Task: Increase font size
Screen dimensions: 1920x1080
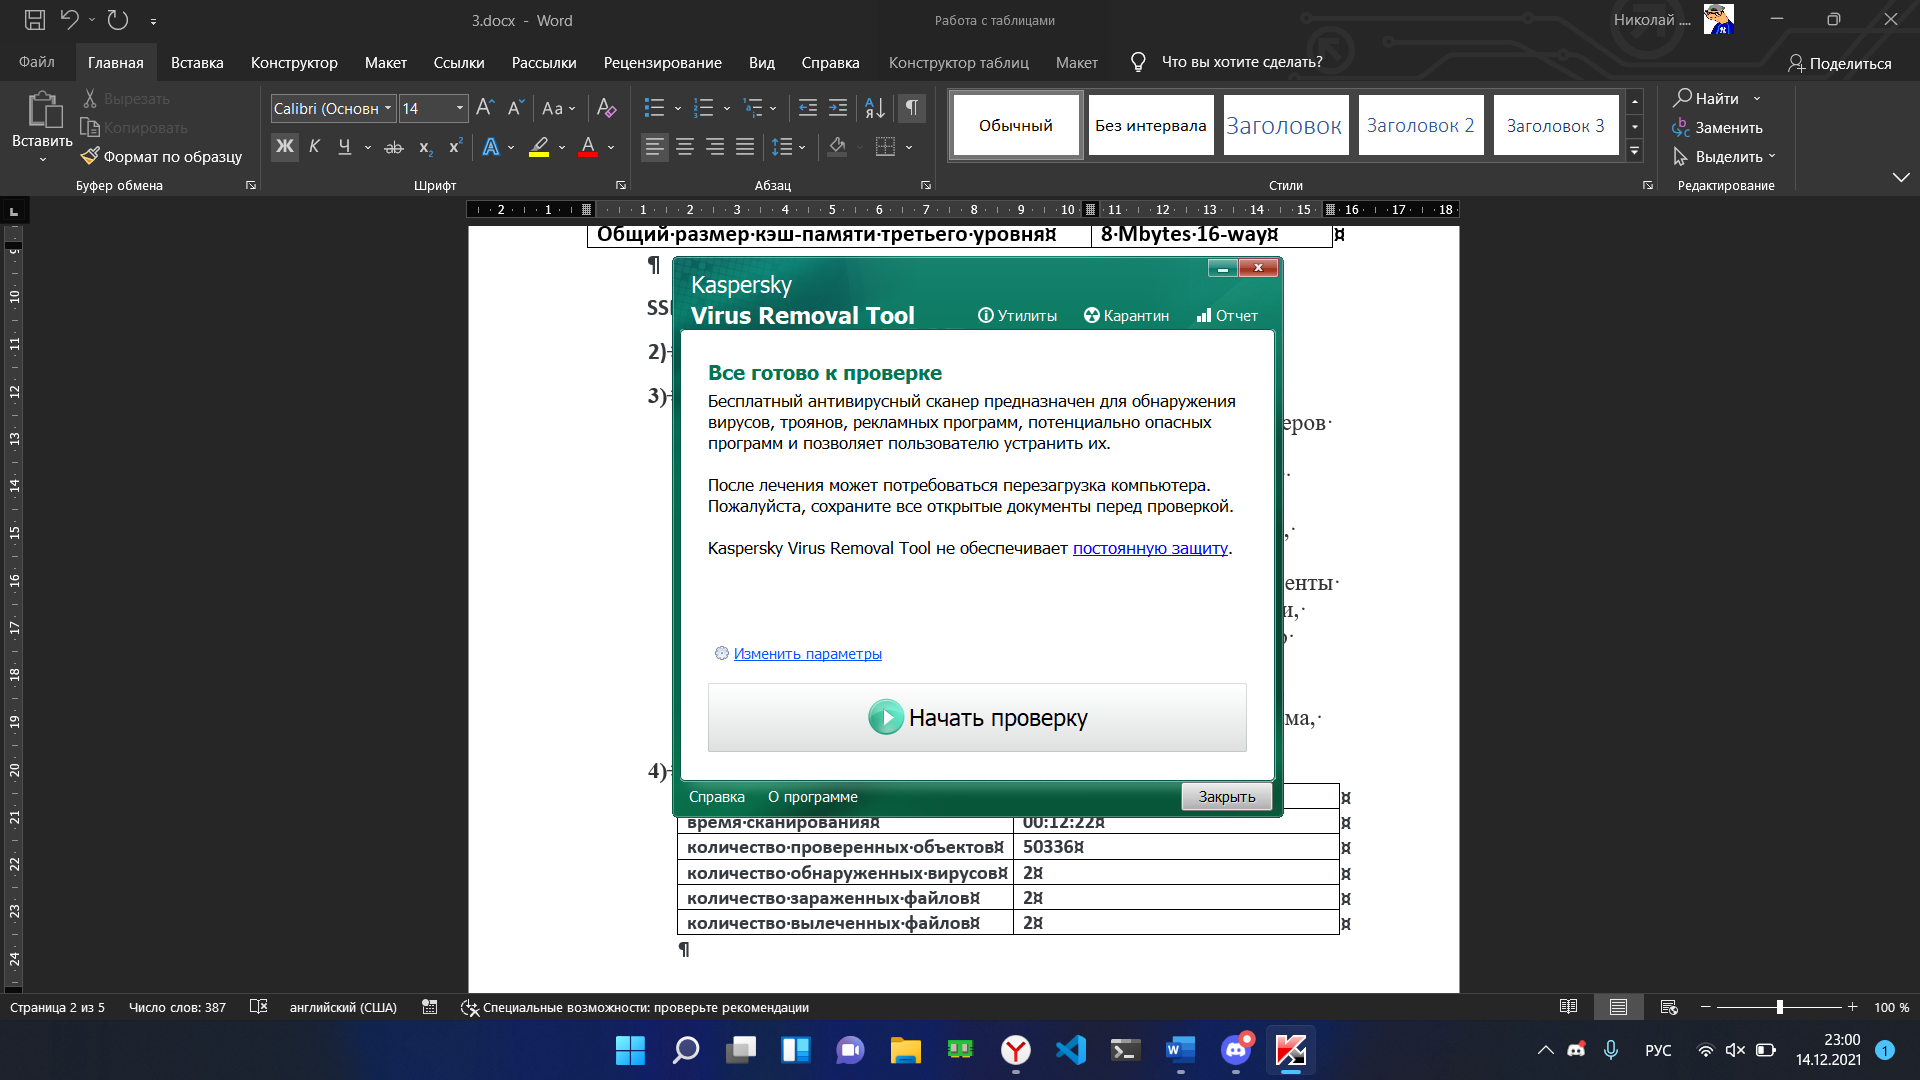Action: [485, 108]
